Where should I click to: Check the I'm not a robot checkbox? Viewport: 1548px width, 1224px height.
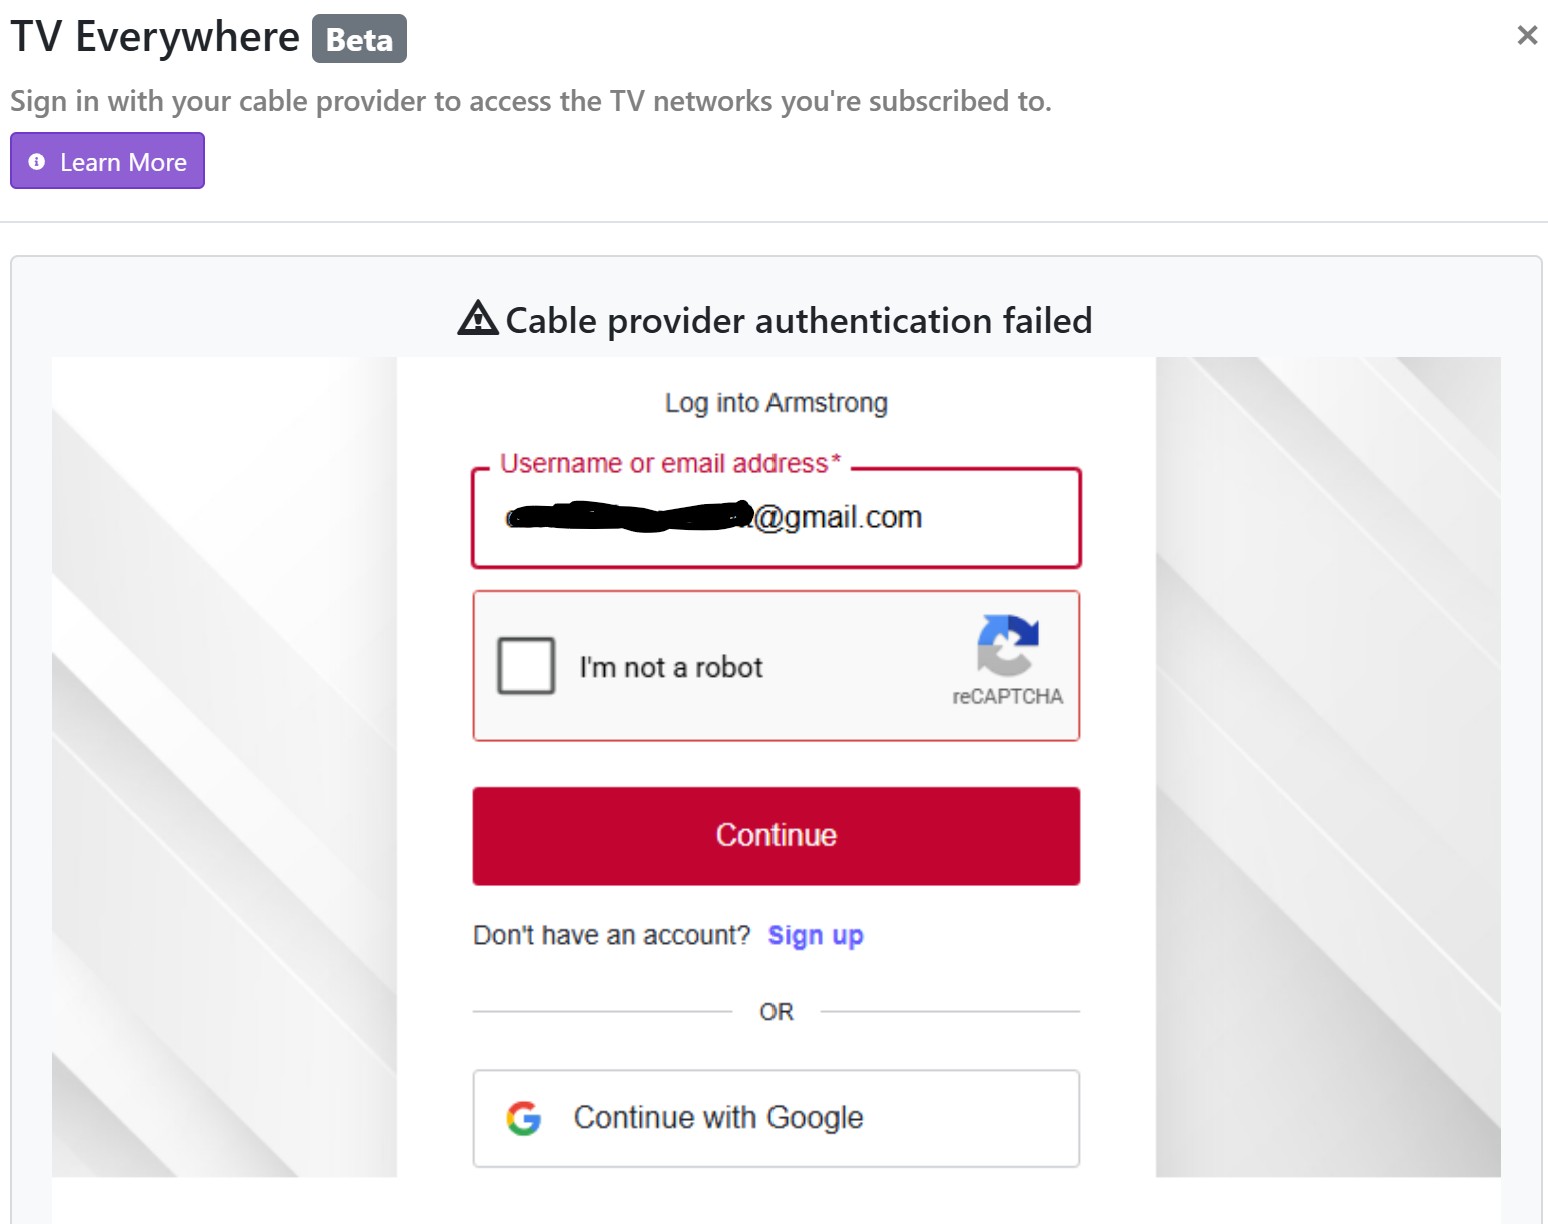pos(526,666)
